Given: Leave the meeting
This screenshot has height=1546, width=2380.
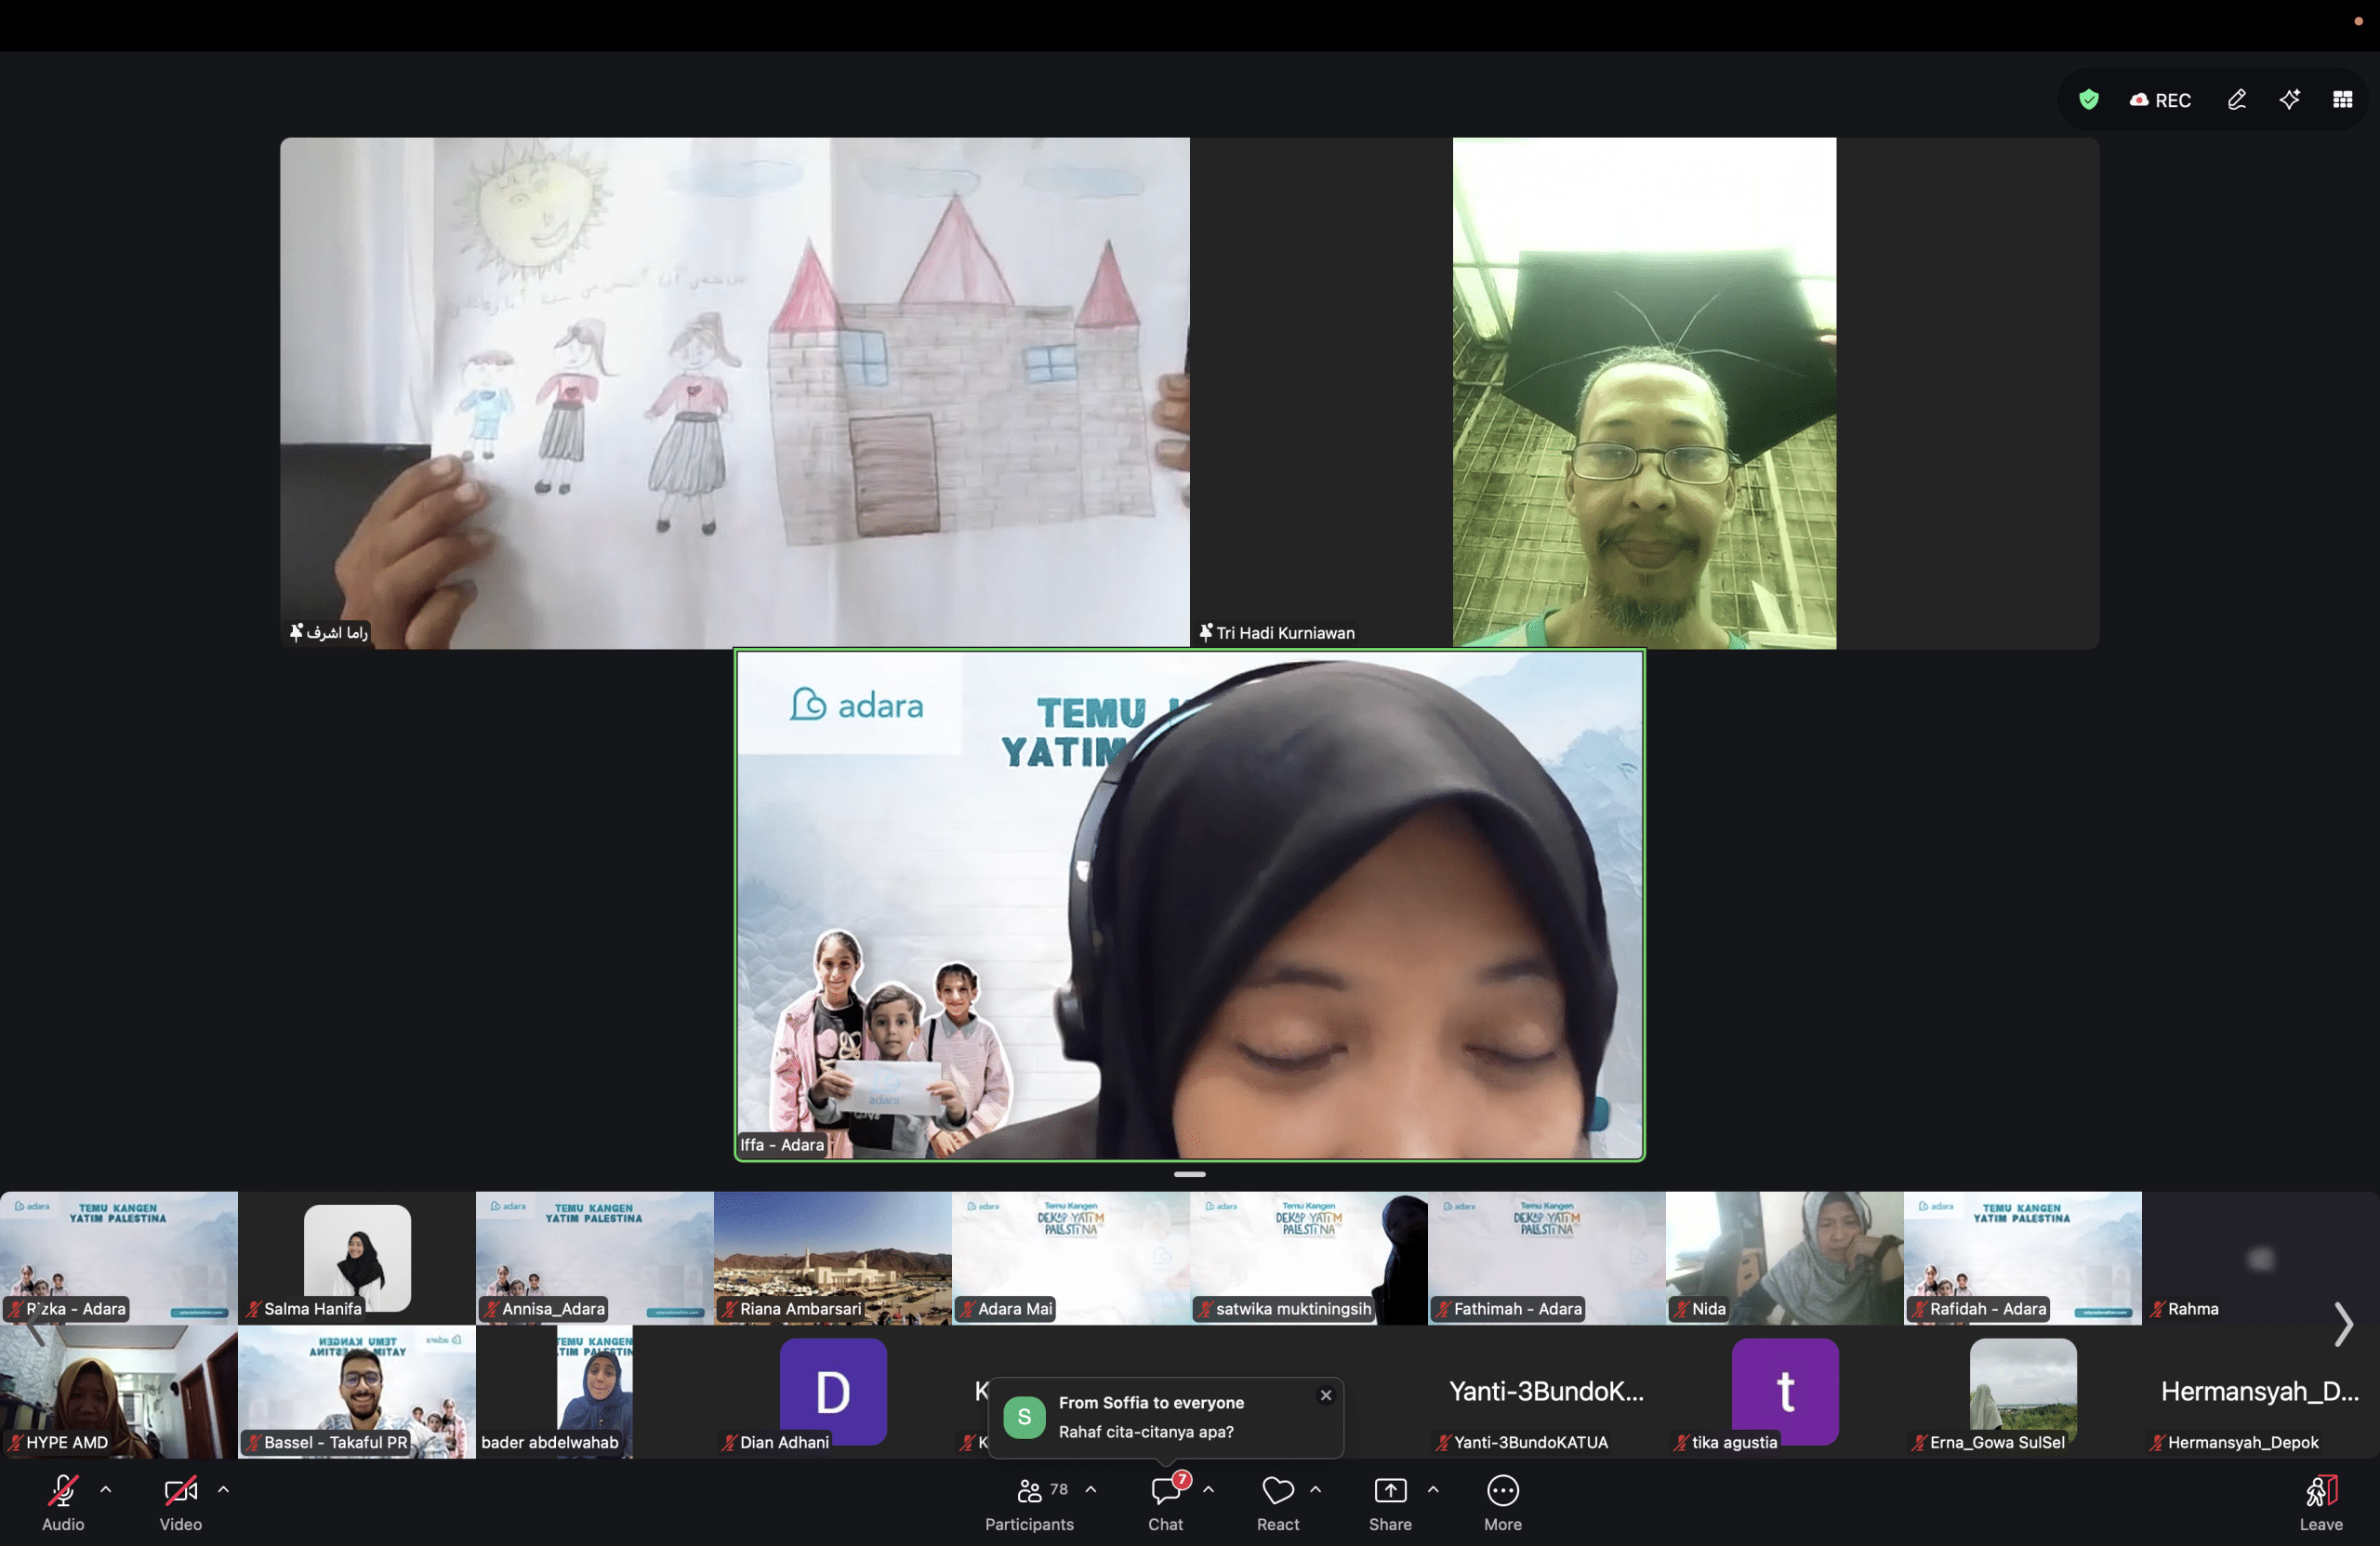Looking at the screenshot, I should pos(2321,1501).
